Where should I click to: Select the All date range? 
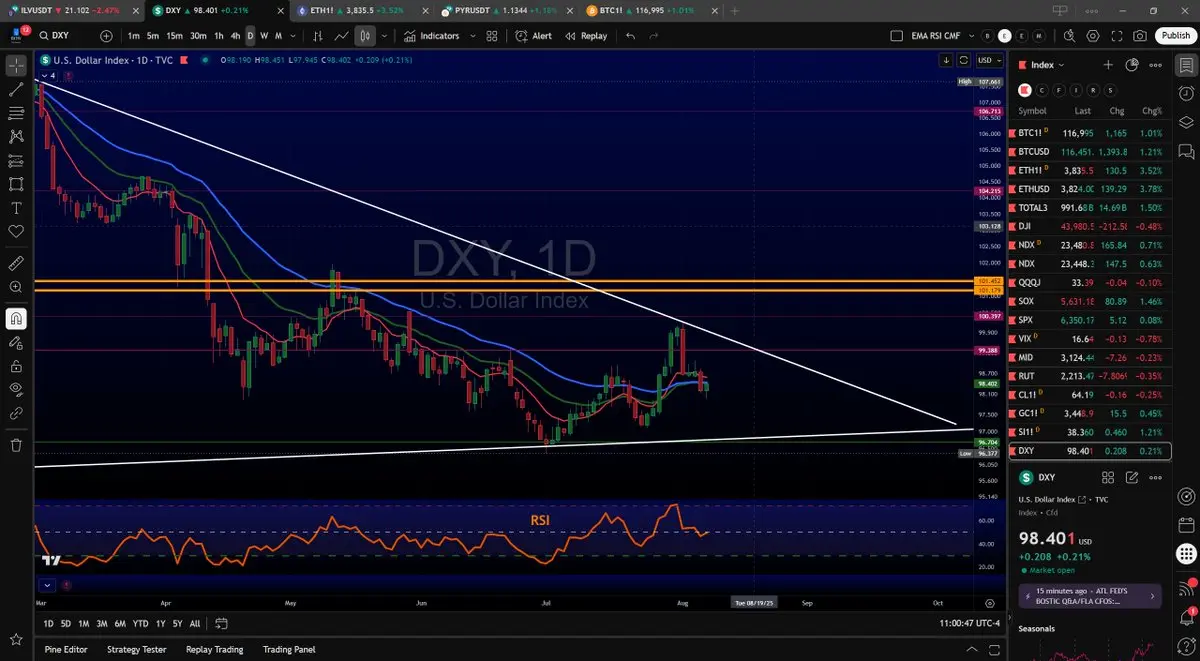coord(195,623)
